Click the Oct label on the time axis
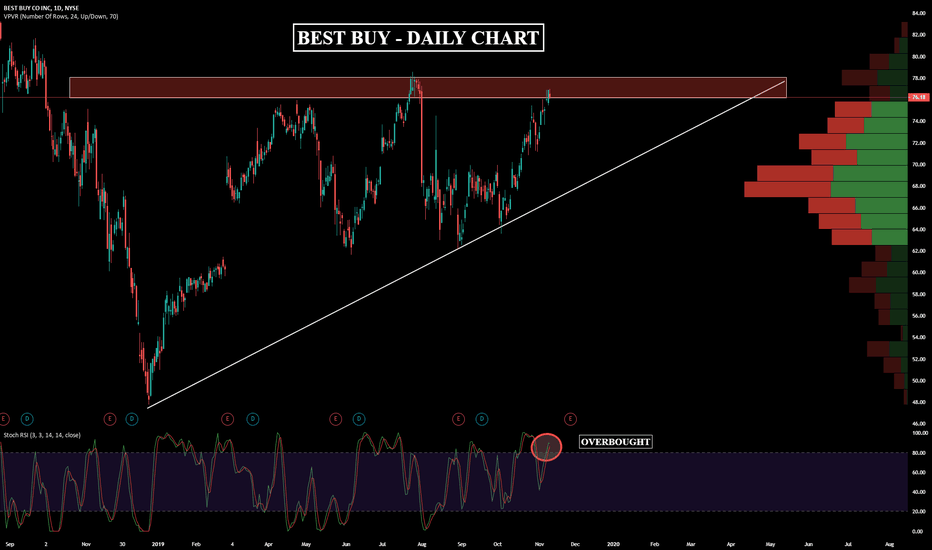This screenshot has height=550, width=932. pos(498,544)
